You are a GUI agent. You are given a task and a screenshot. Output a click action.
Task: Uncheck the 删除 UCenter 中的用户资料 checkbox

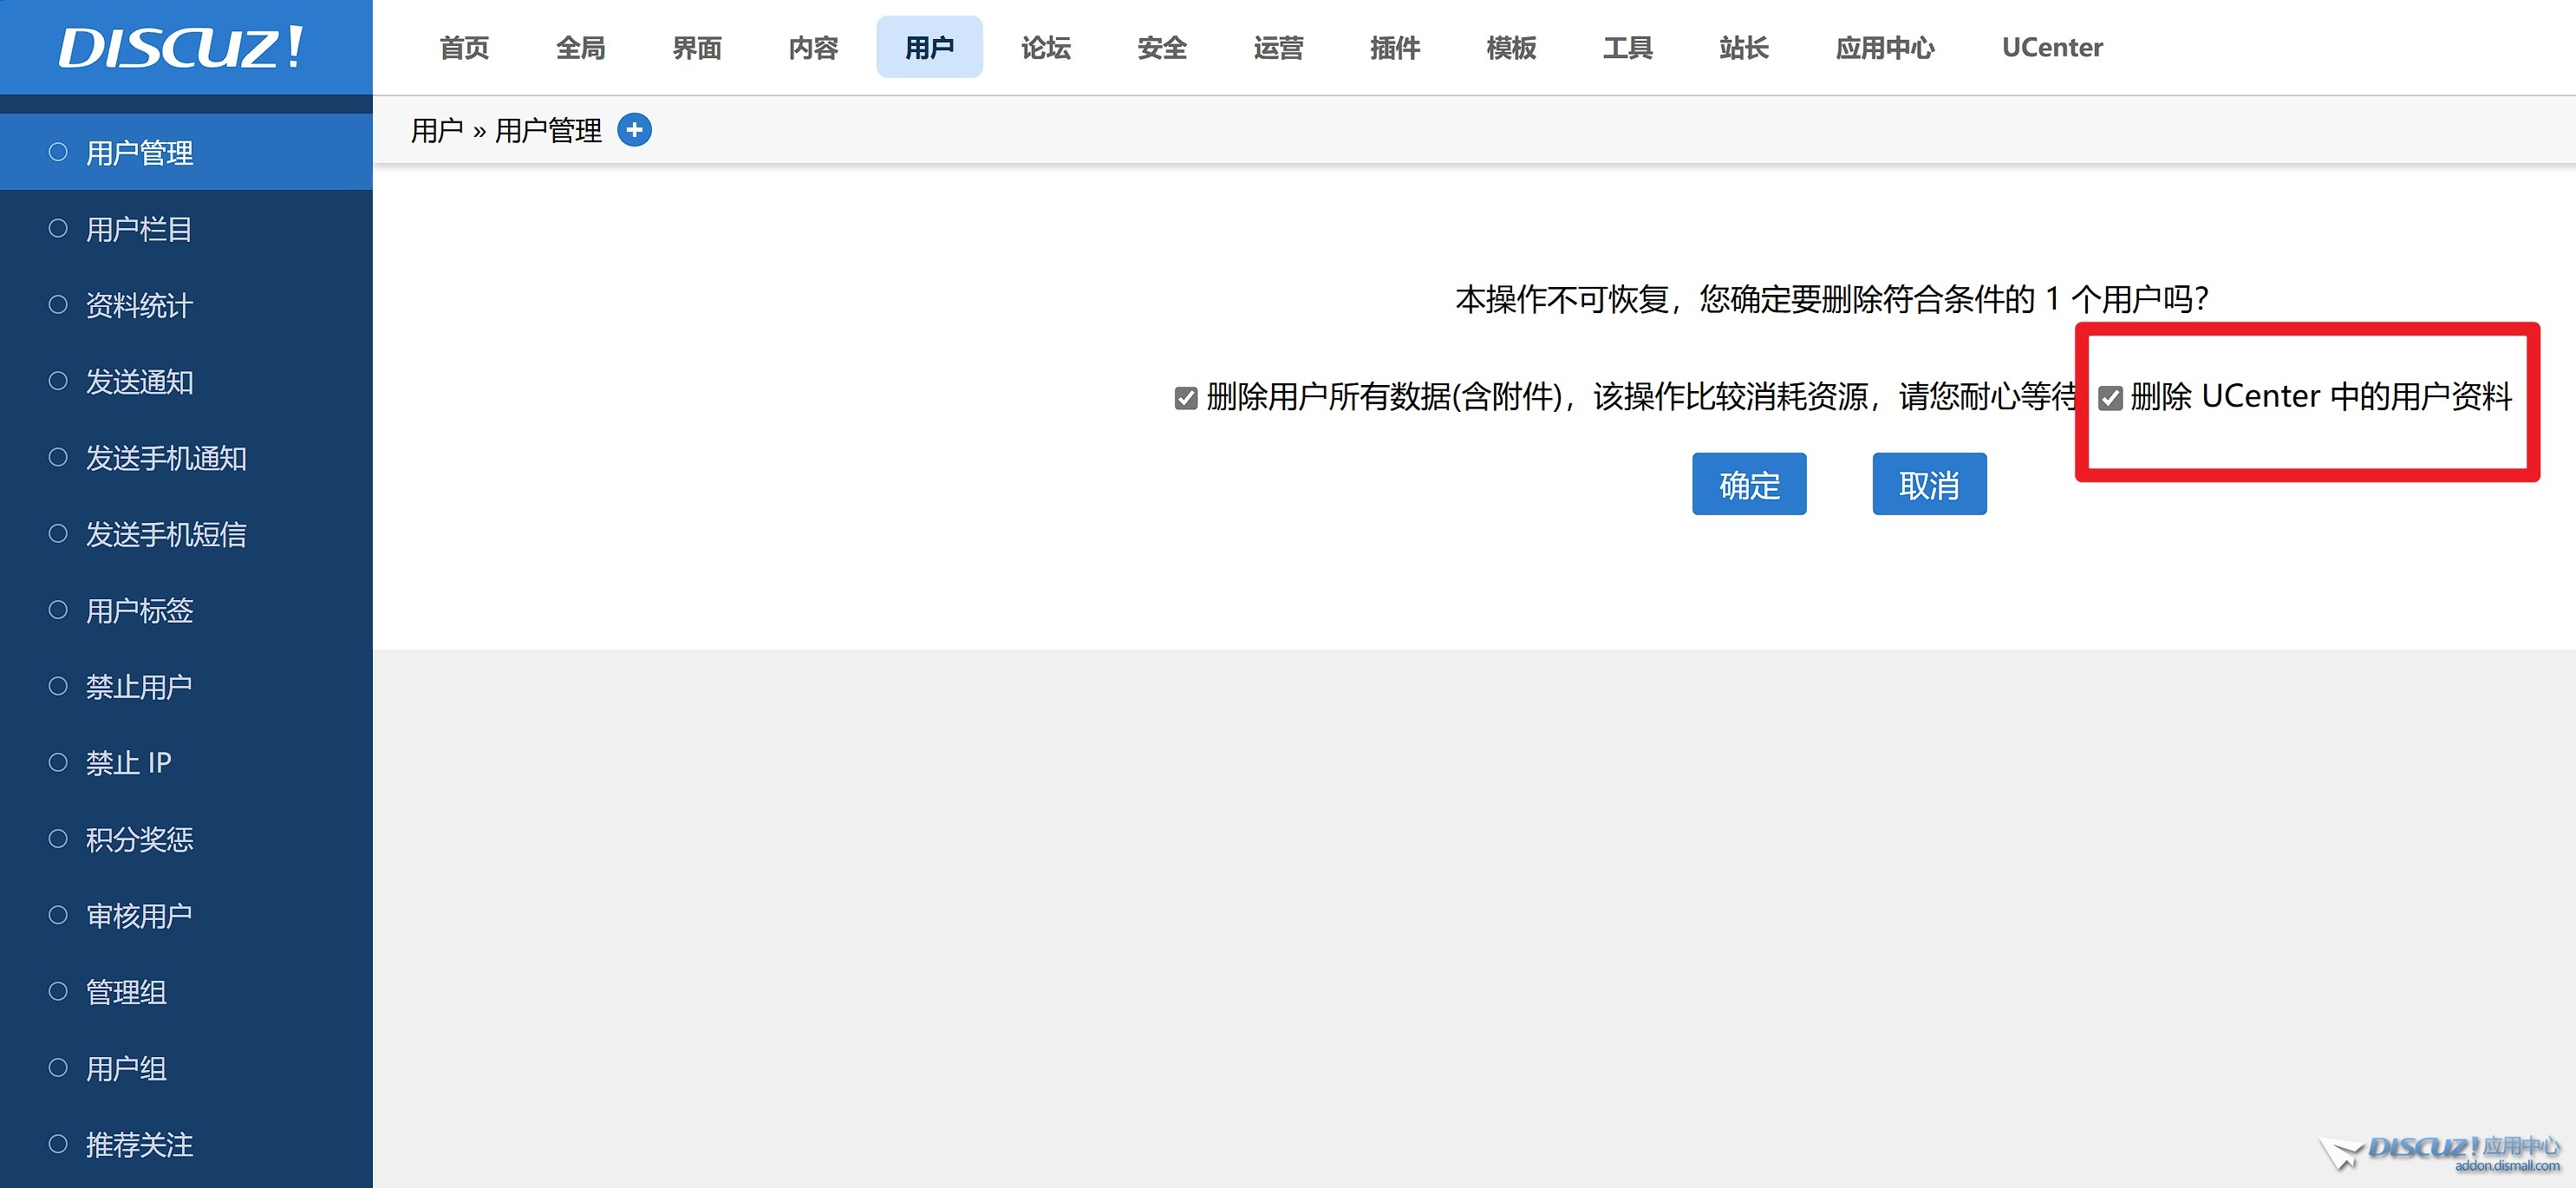tap(2110, 398)
